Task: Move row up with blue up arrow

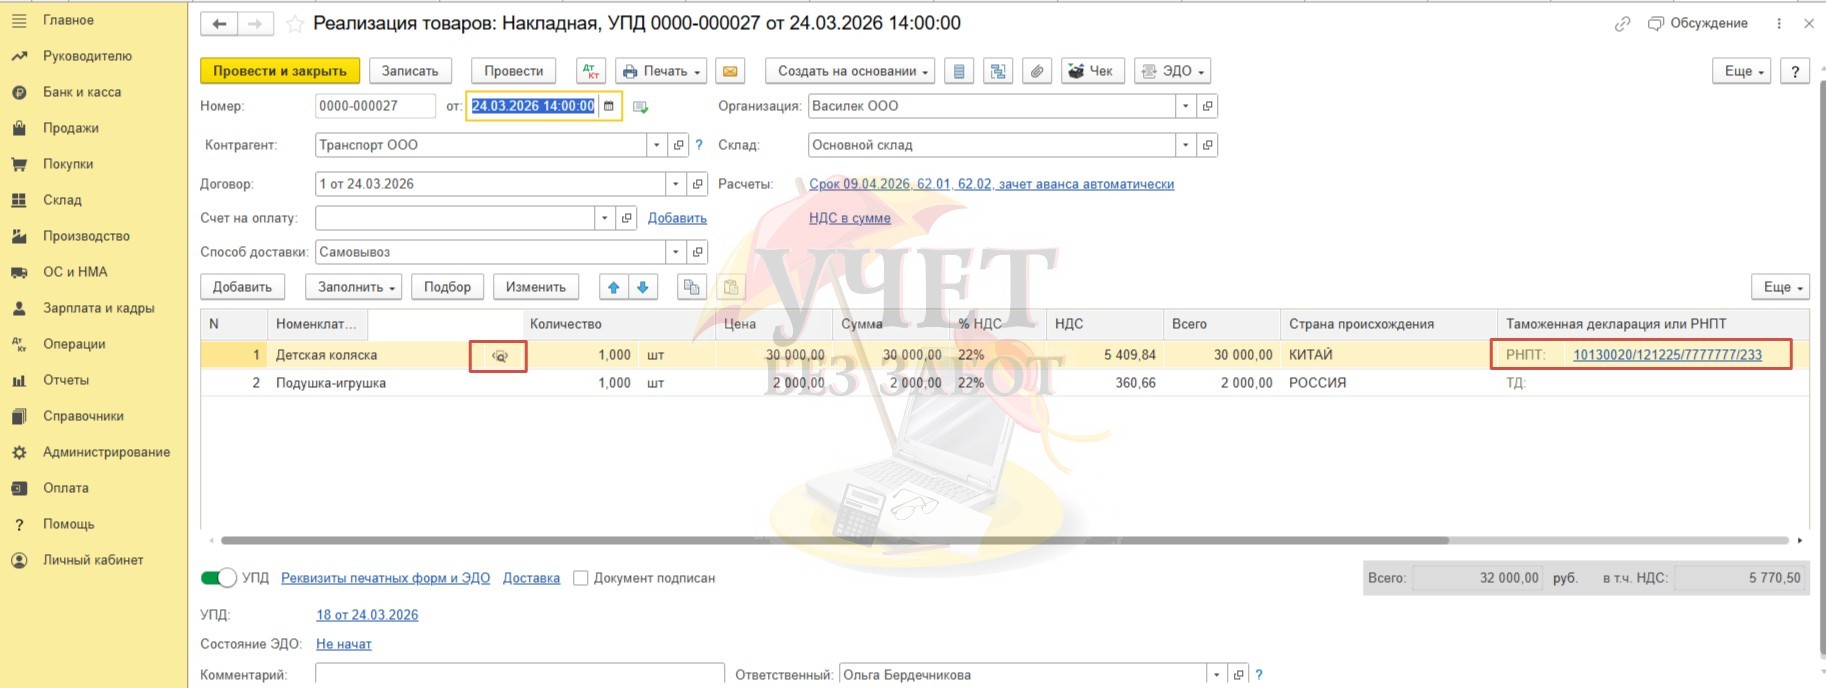Action: (613, 287)
